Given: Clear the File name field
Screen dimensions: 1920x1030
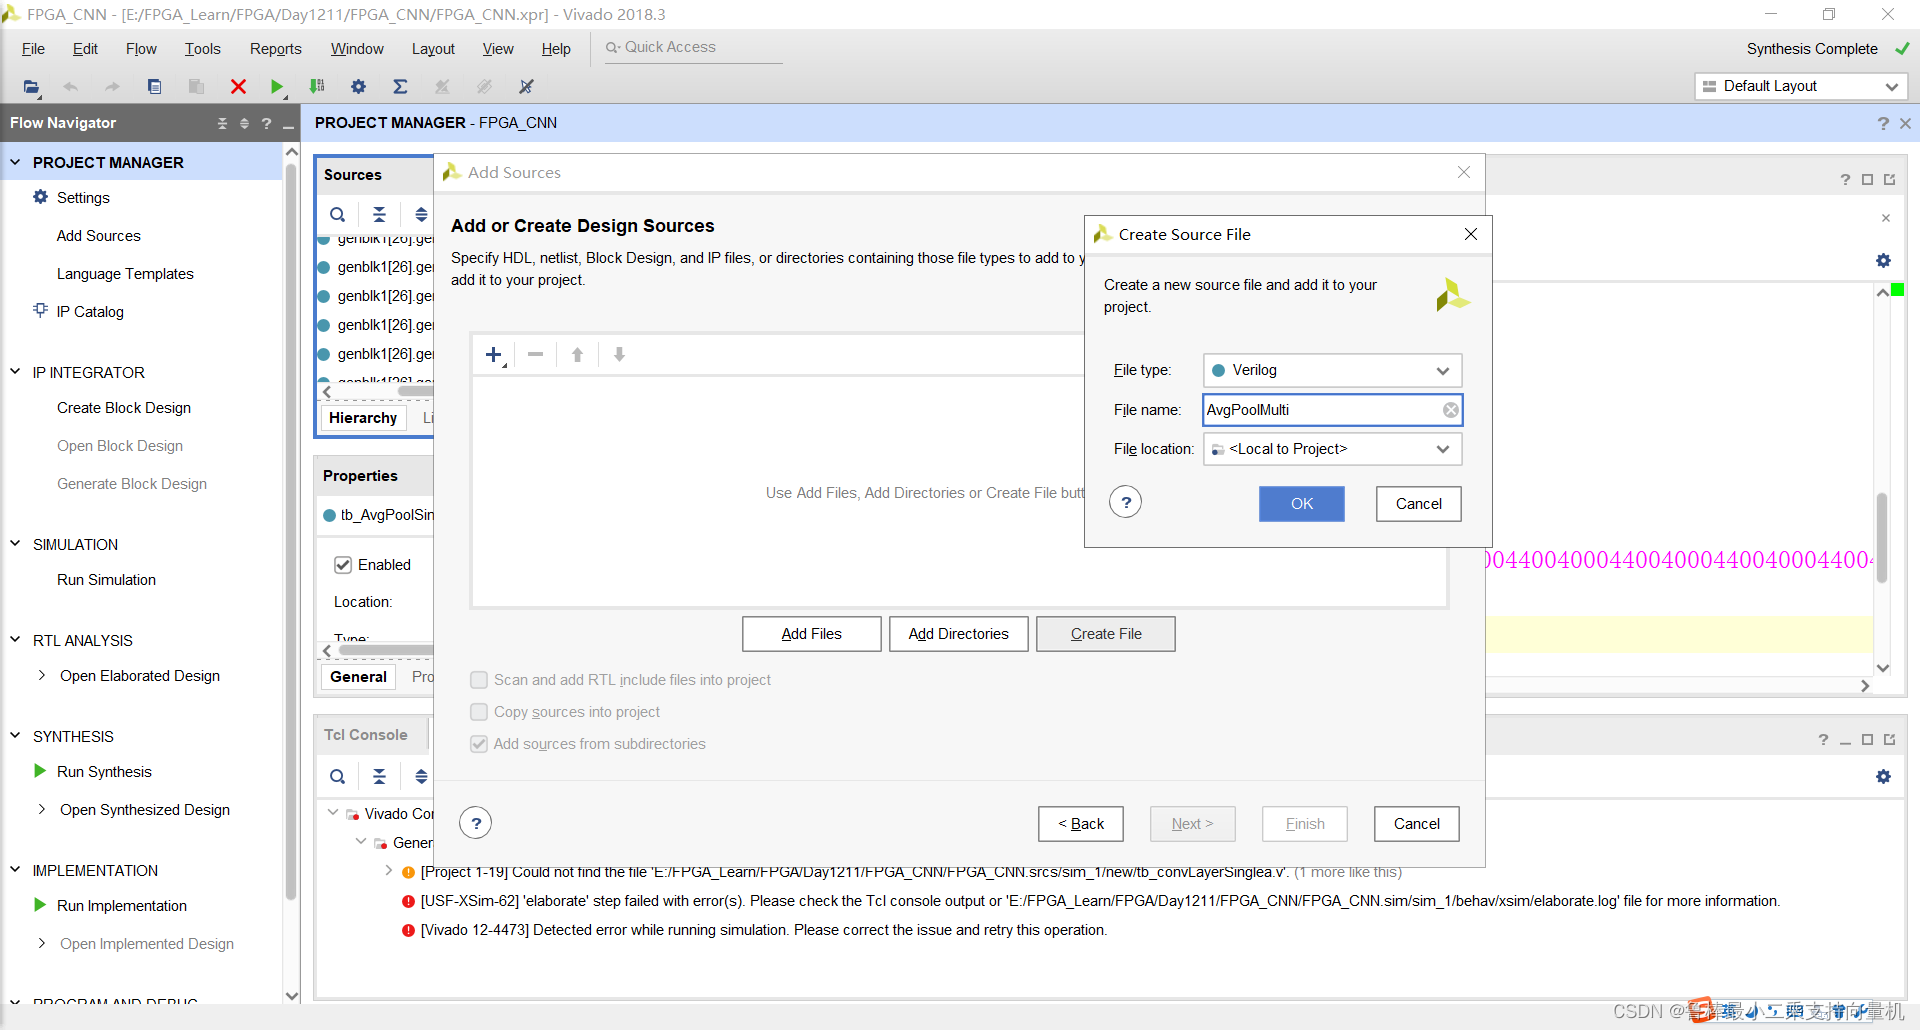Looking at the screenshot, I should pos(1450,410).
